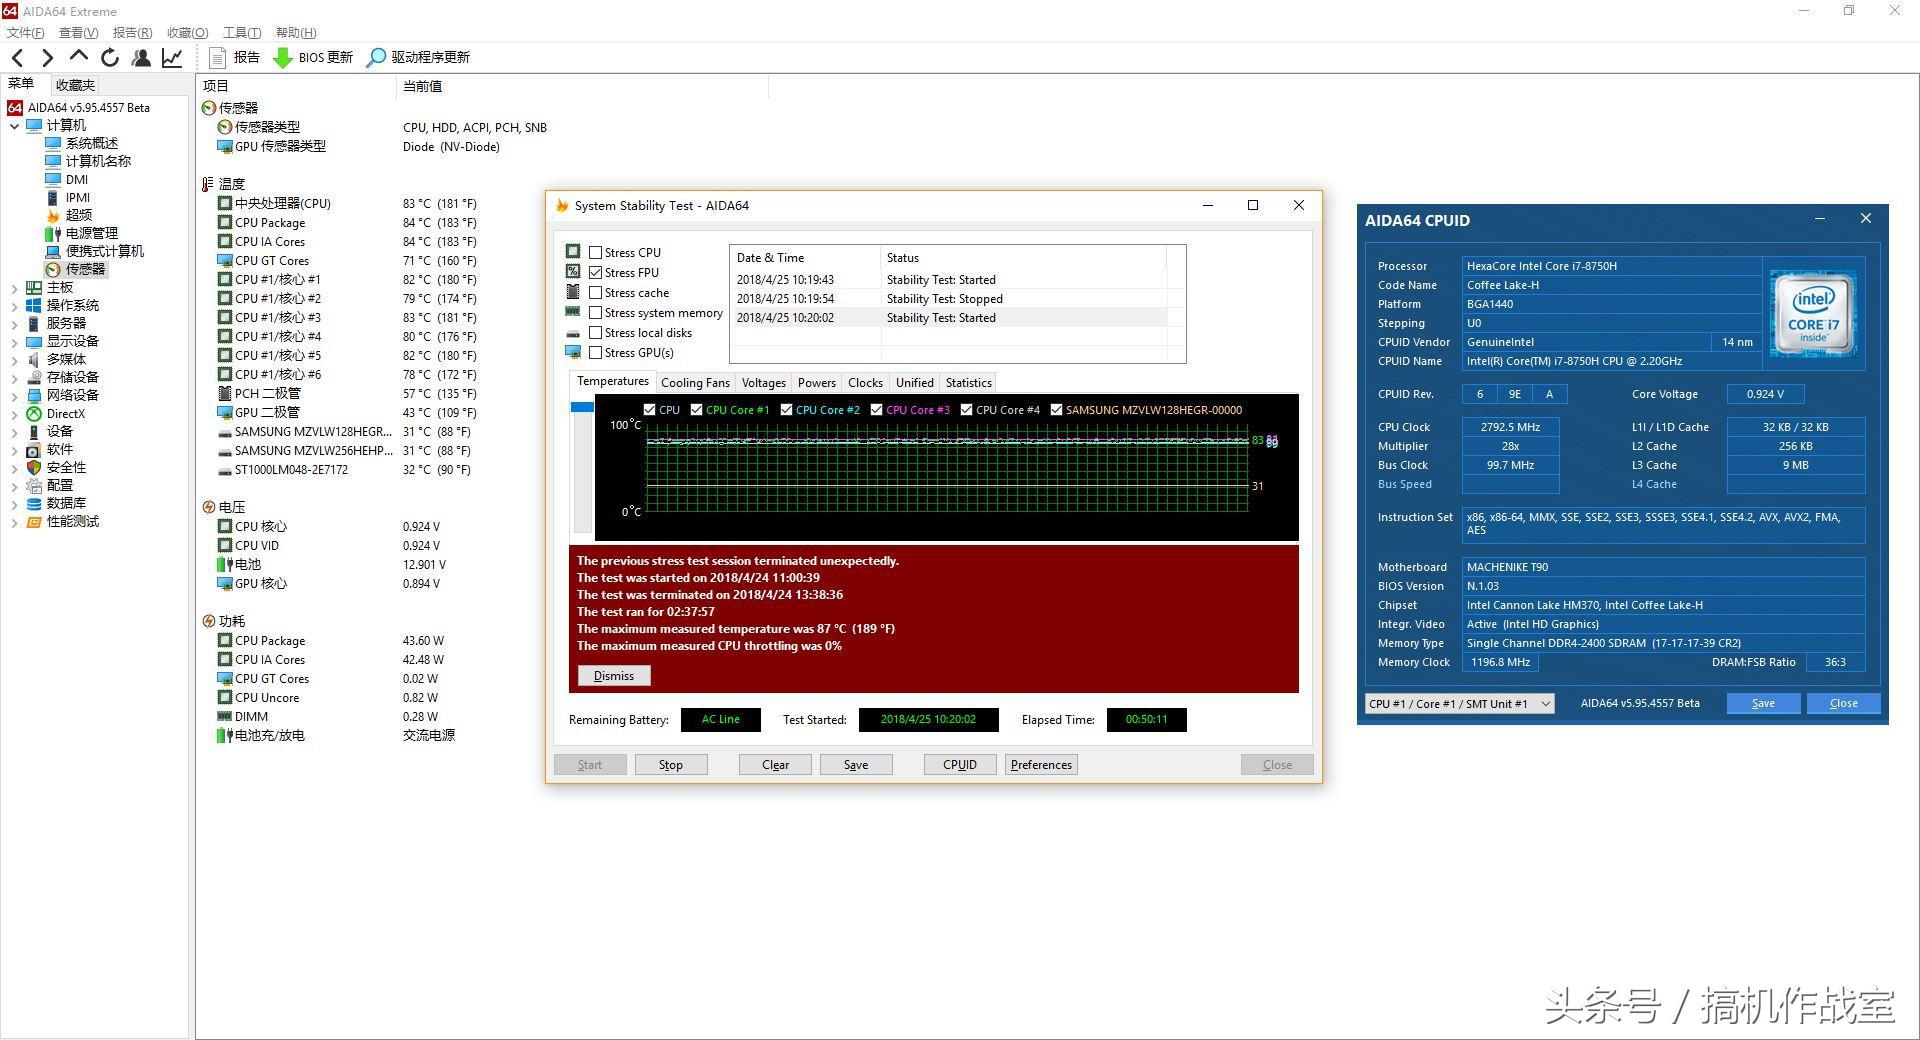Open the graph chart icon in toolbar
Image resolution: width=1920 pixels, height=1040 pixels.
172,58
